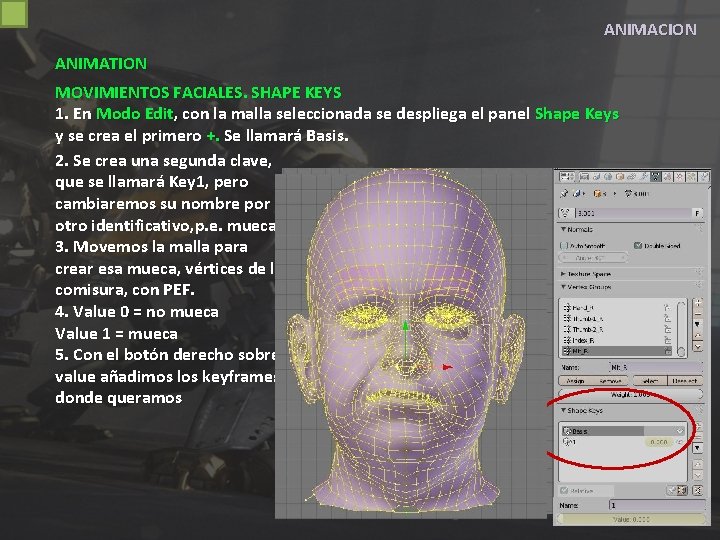The width and height of the screenshot is (720, 540).
Task: Open the shape key specials menu arrow
Action: pos(698,448)
